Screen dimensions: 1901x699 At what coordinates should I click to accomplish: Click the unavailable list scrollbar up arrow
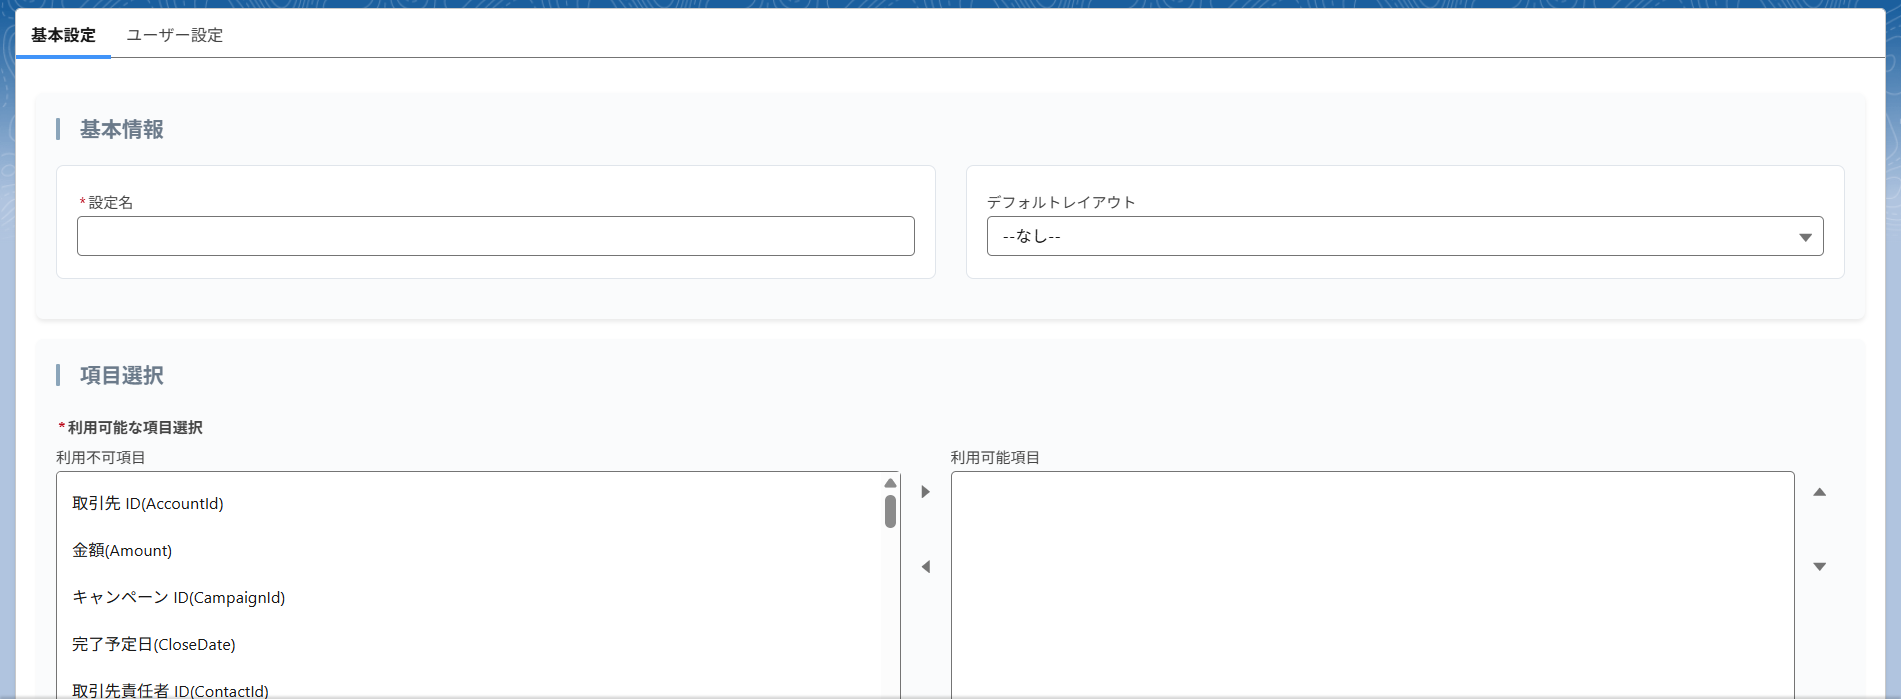click(890, 483)
